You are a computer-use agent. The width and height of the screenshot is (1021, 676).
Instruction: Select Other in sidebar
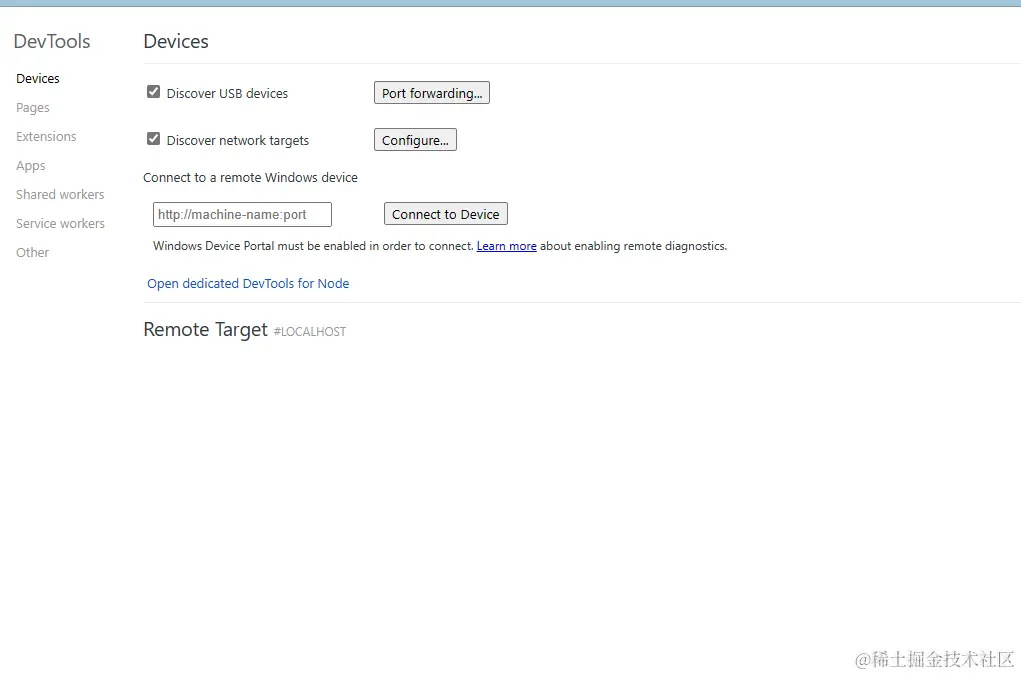(33, 253)
